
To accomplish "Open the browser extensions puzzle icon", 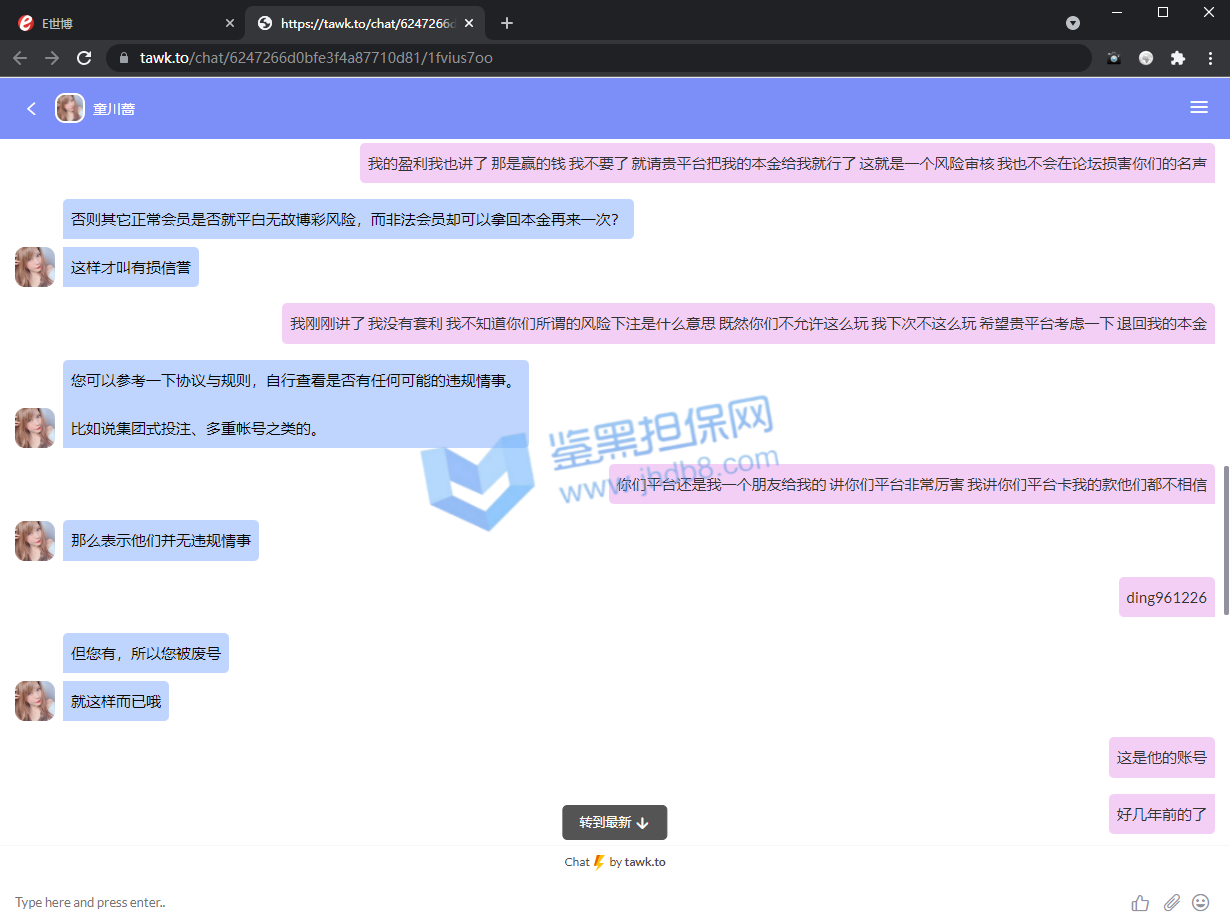I will [x=1178, y=58].
